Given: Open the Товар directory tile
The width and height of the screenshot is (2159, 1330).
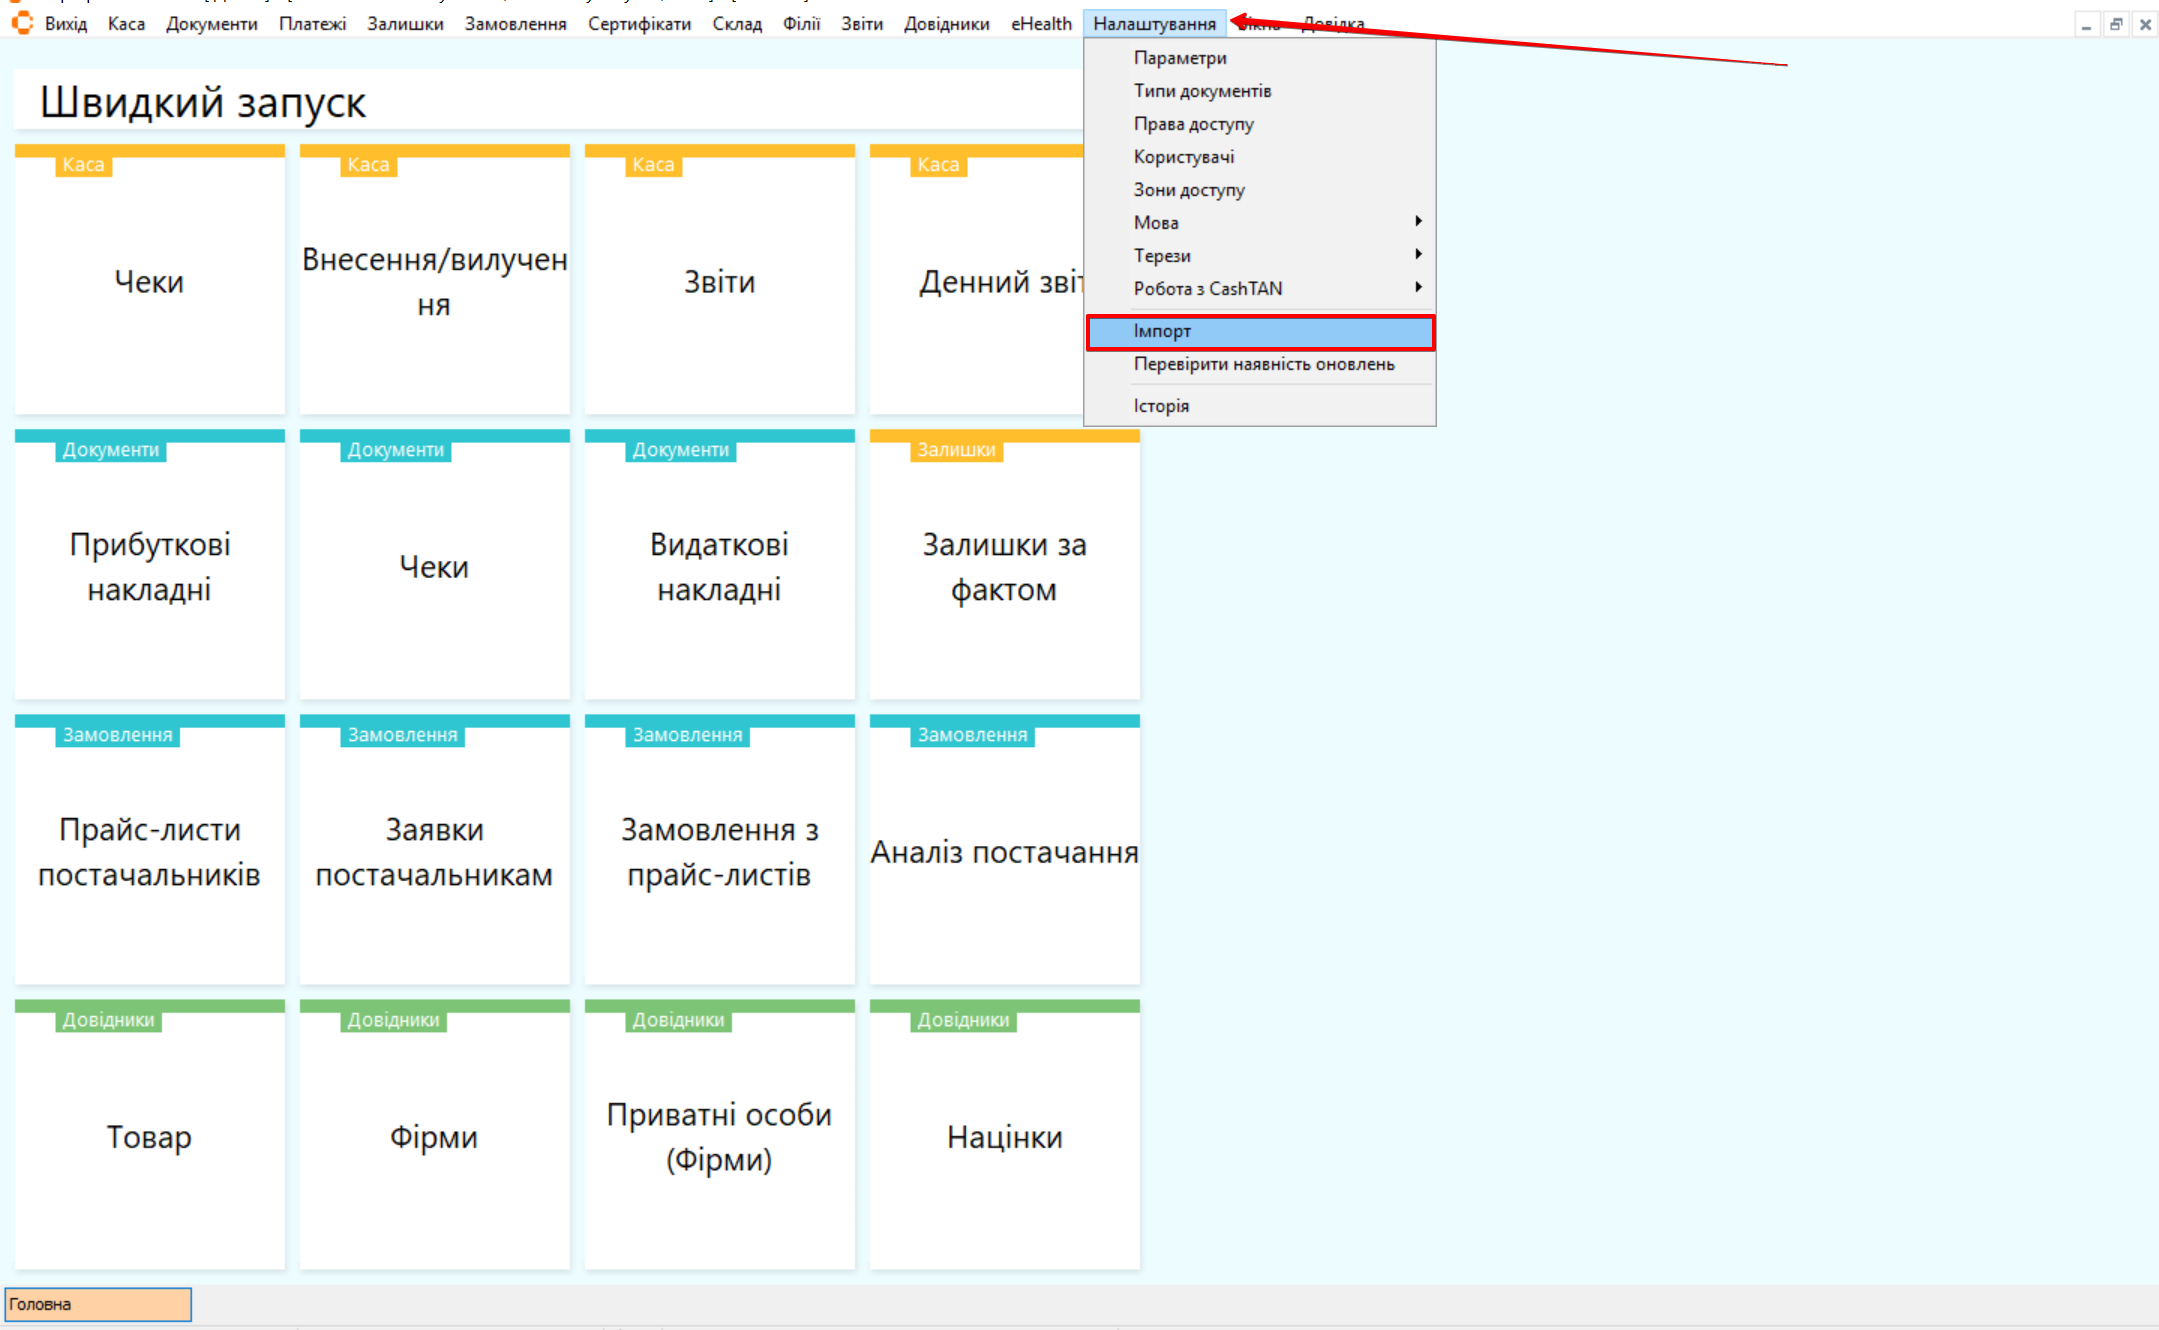Looking at the screenshot, I should coord(149,1136).
